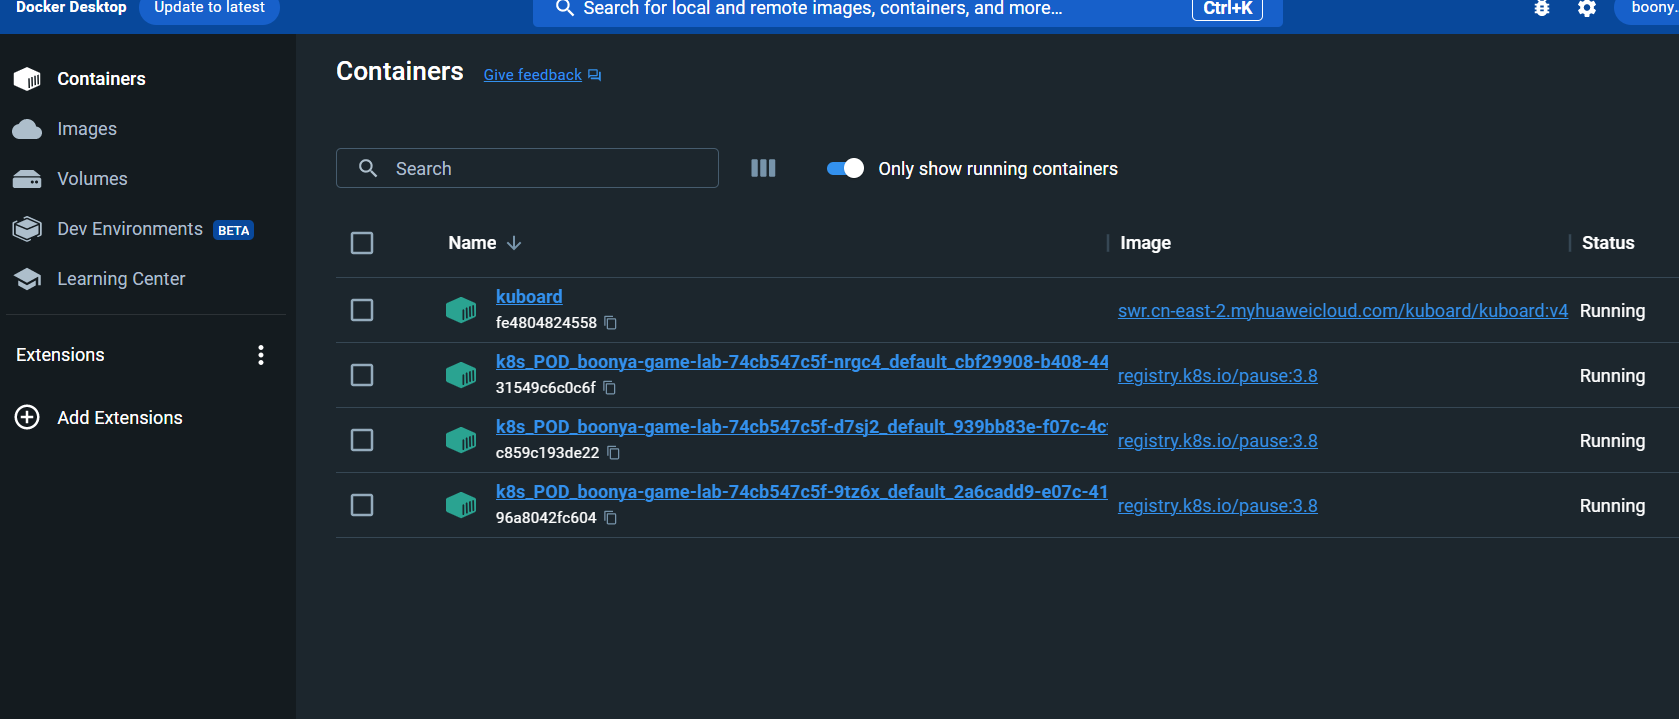The width and height of the screenshot is (1679, 719).
Task: Click Running status of 31549c6c0c6f row
Action: (x=1612, y=376)
